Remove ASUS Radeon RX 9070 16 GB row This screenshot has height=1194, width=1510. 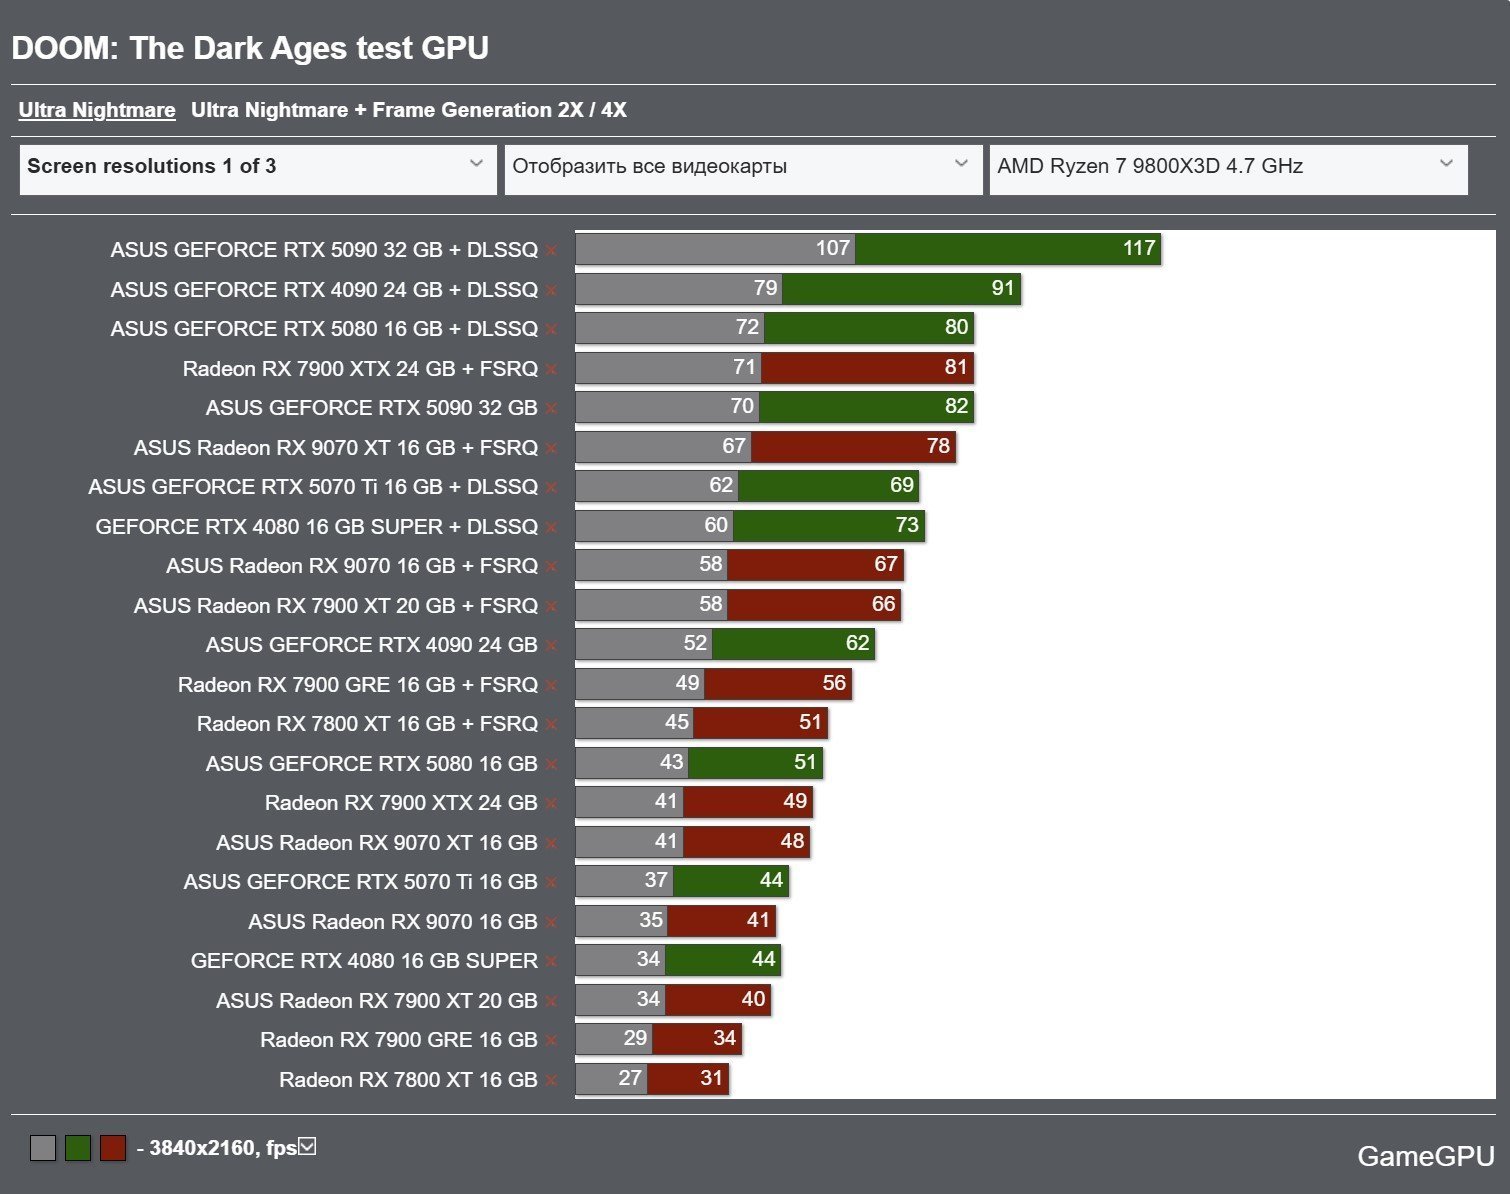551,923
